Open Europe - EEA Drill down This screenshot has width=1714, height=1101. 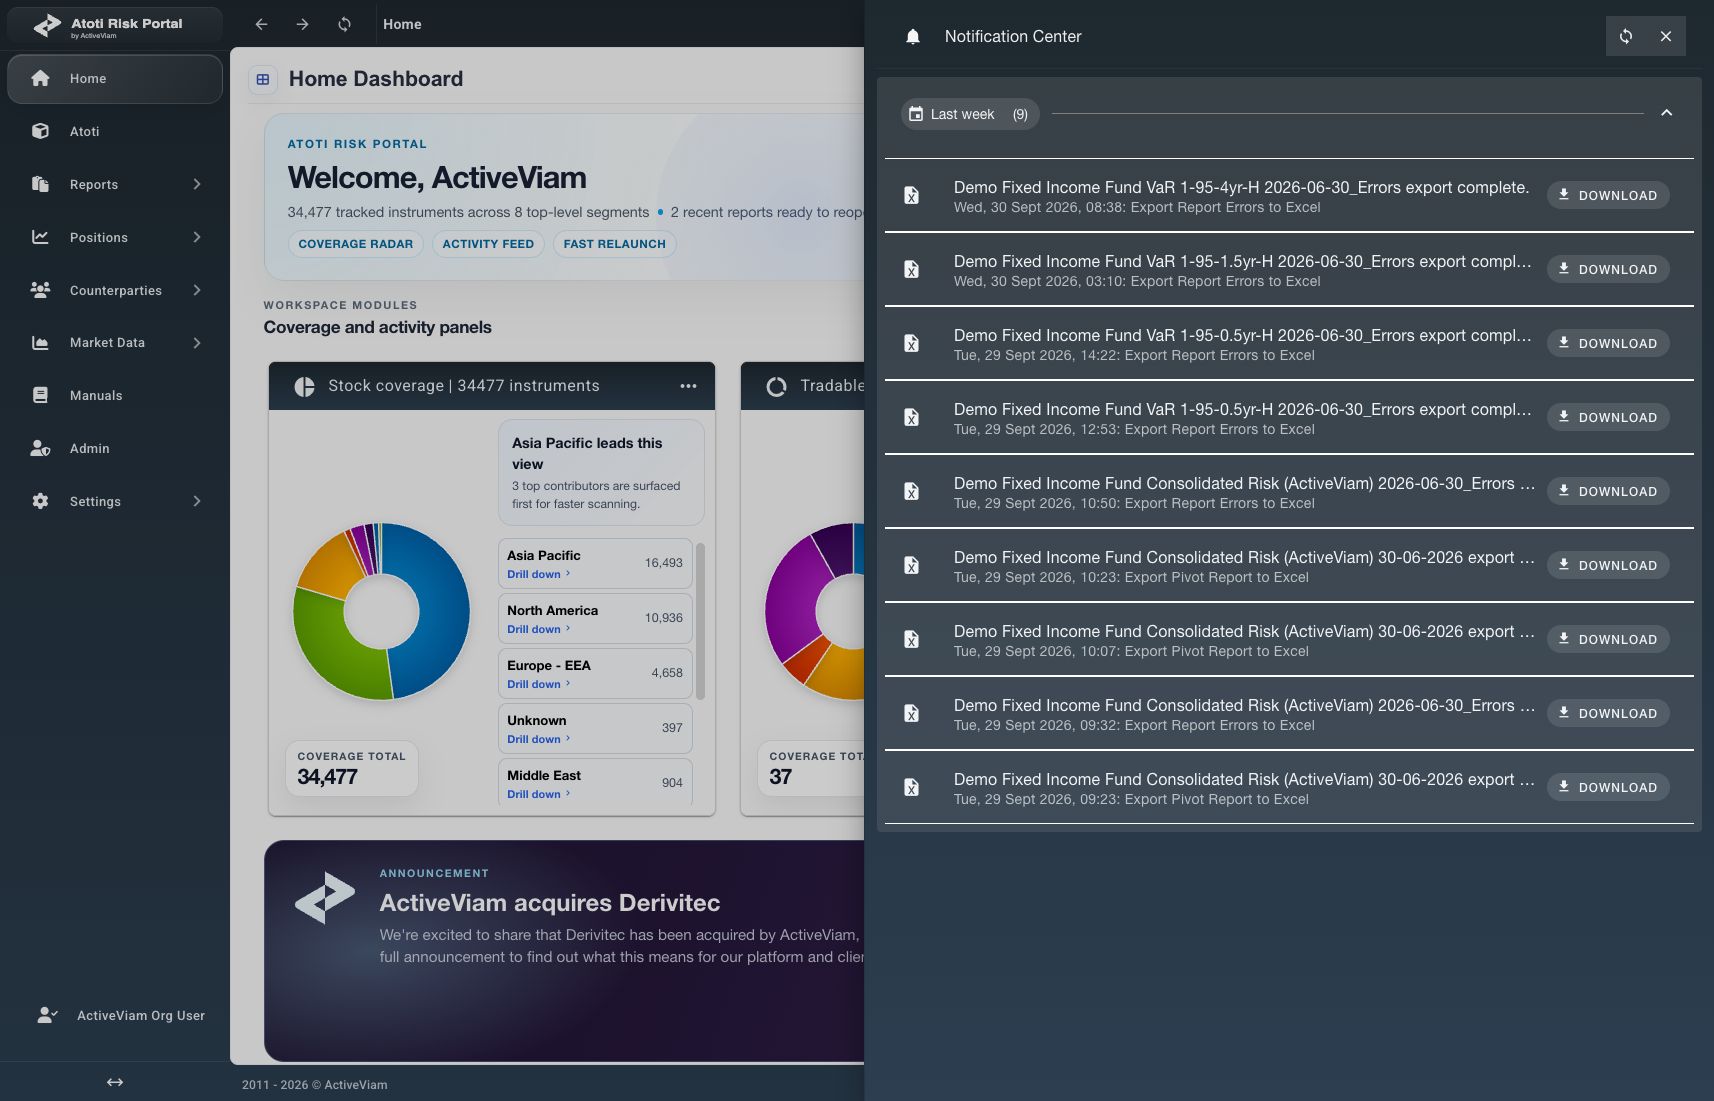[538, 684]
